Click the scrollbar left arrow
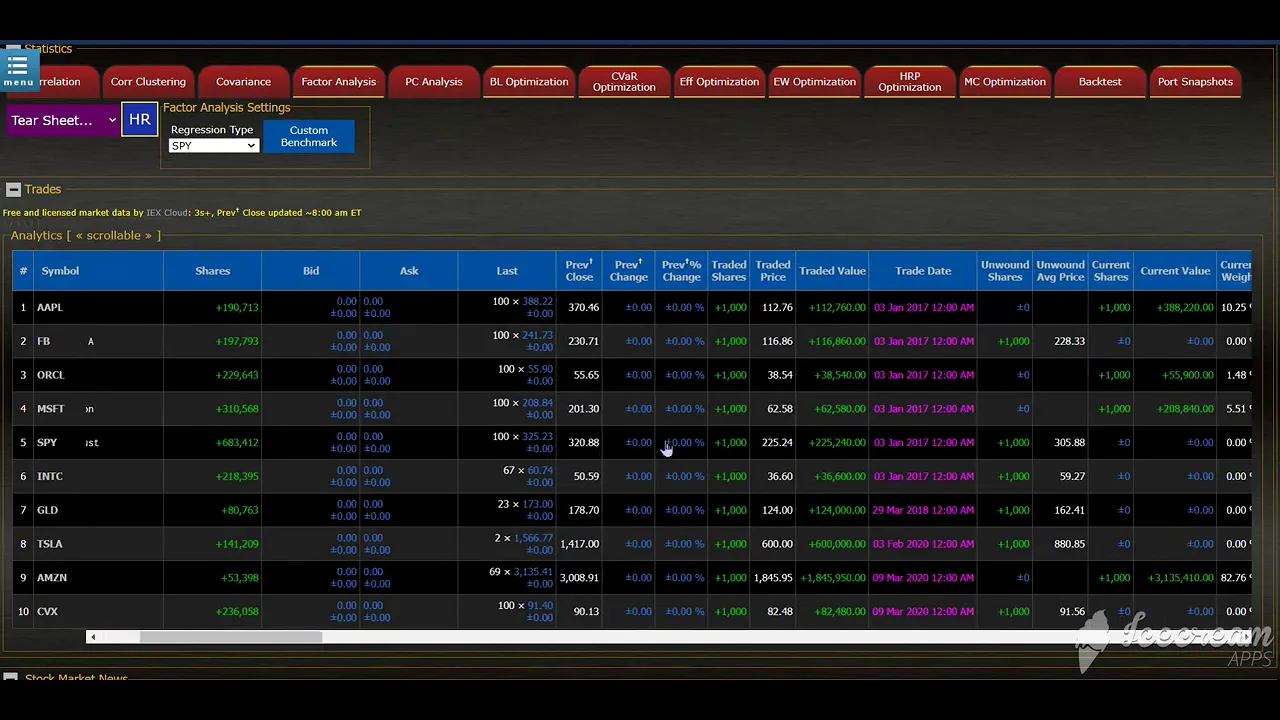Image resolution: width=1280 pixels, height=720 pixels. [93, 637]
